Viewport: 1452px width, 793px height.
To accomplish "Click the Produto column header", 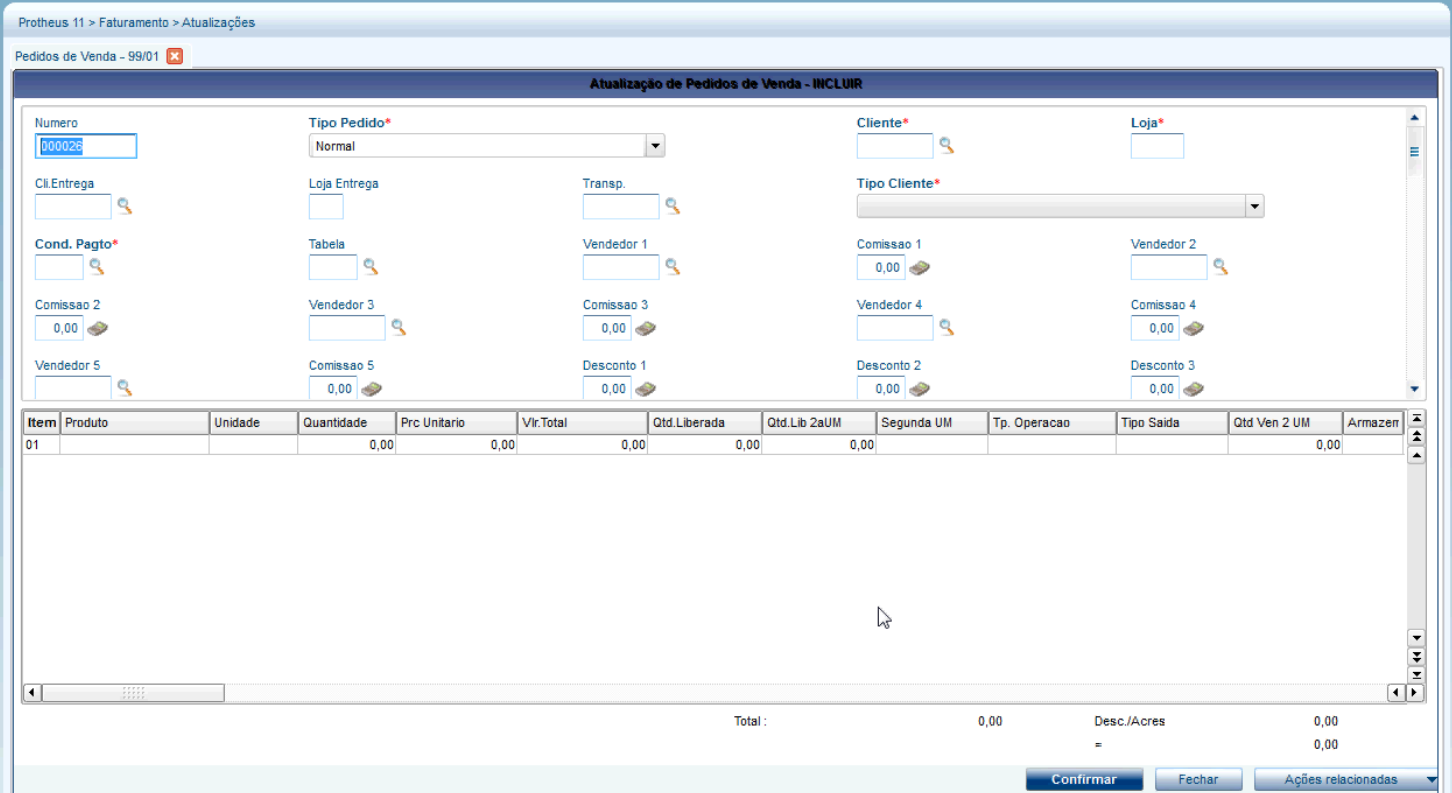I will point(134,423).
